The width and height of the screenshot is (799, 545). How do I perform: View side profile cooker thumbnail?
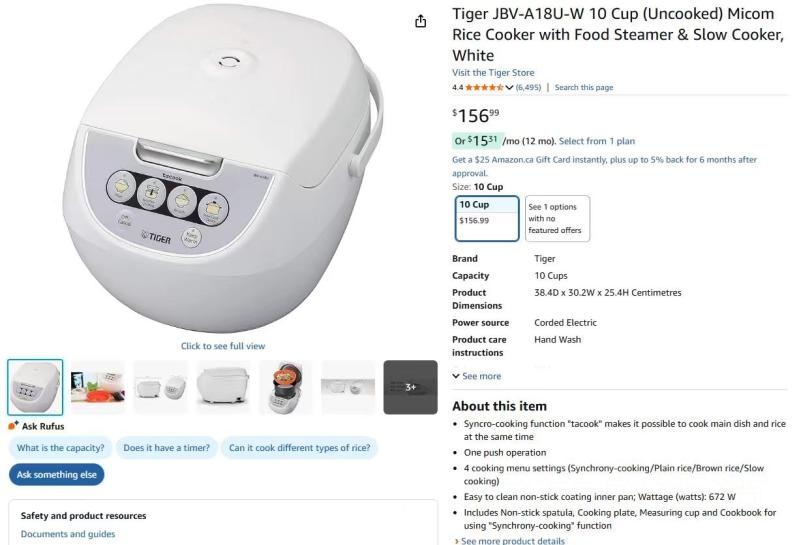tap(223, 387)
